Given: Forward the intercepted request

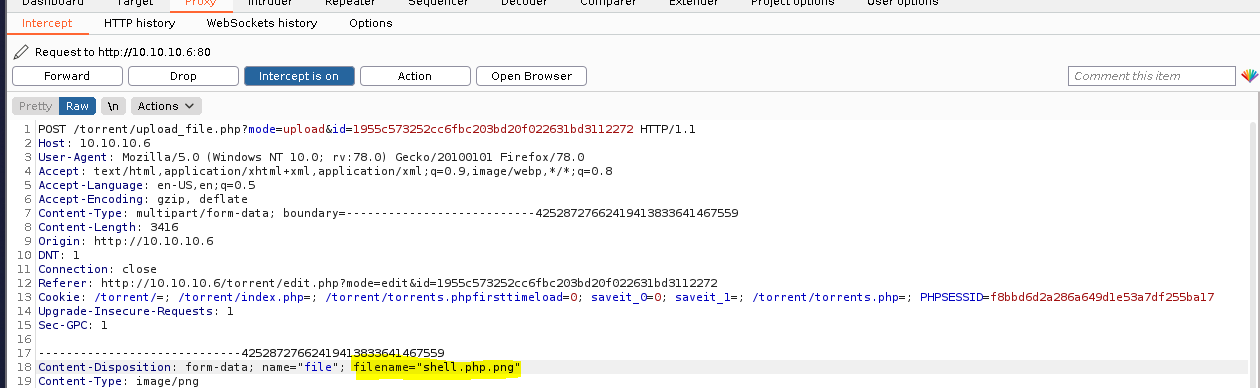Looking at the screenshot, I should 67,76.
